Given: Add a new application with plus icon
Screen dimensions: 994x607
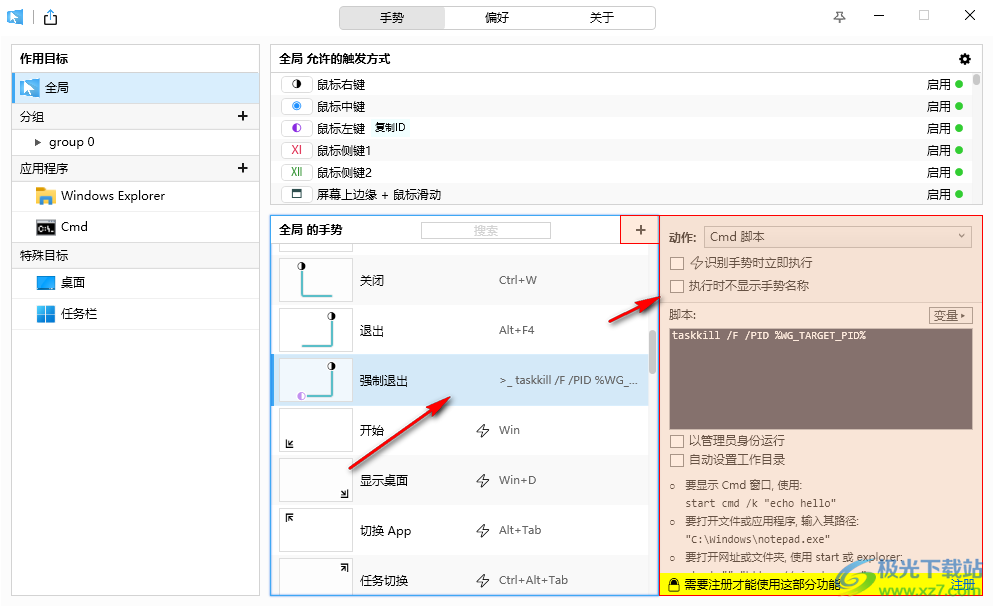Looking at the screenshot, I should (242, 168).
